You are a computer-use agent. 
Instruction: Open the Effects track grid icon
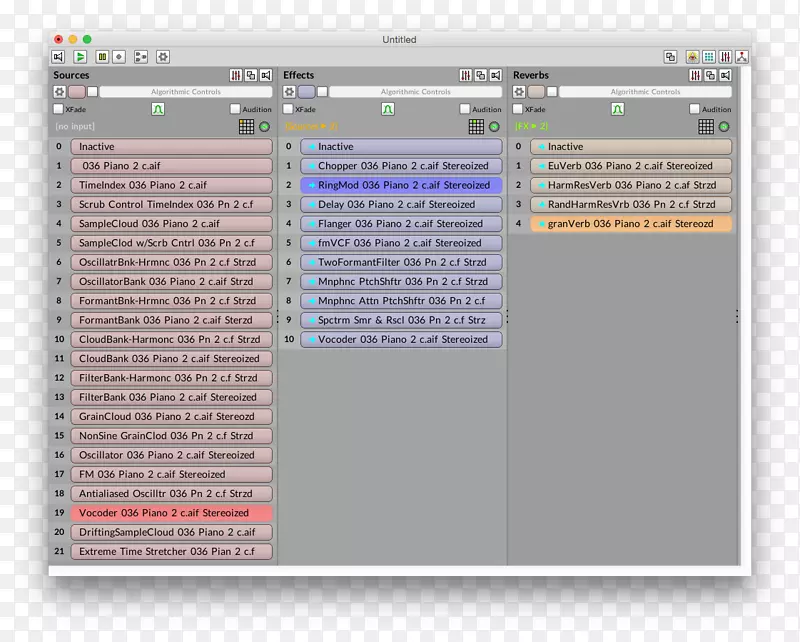476,127
